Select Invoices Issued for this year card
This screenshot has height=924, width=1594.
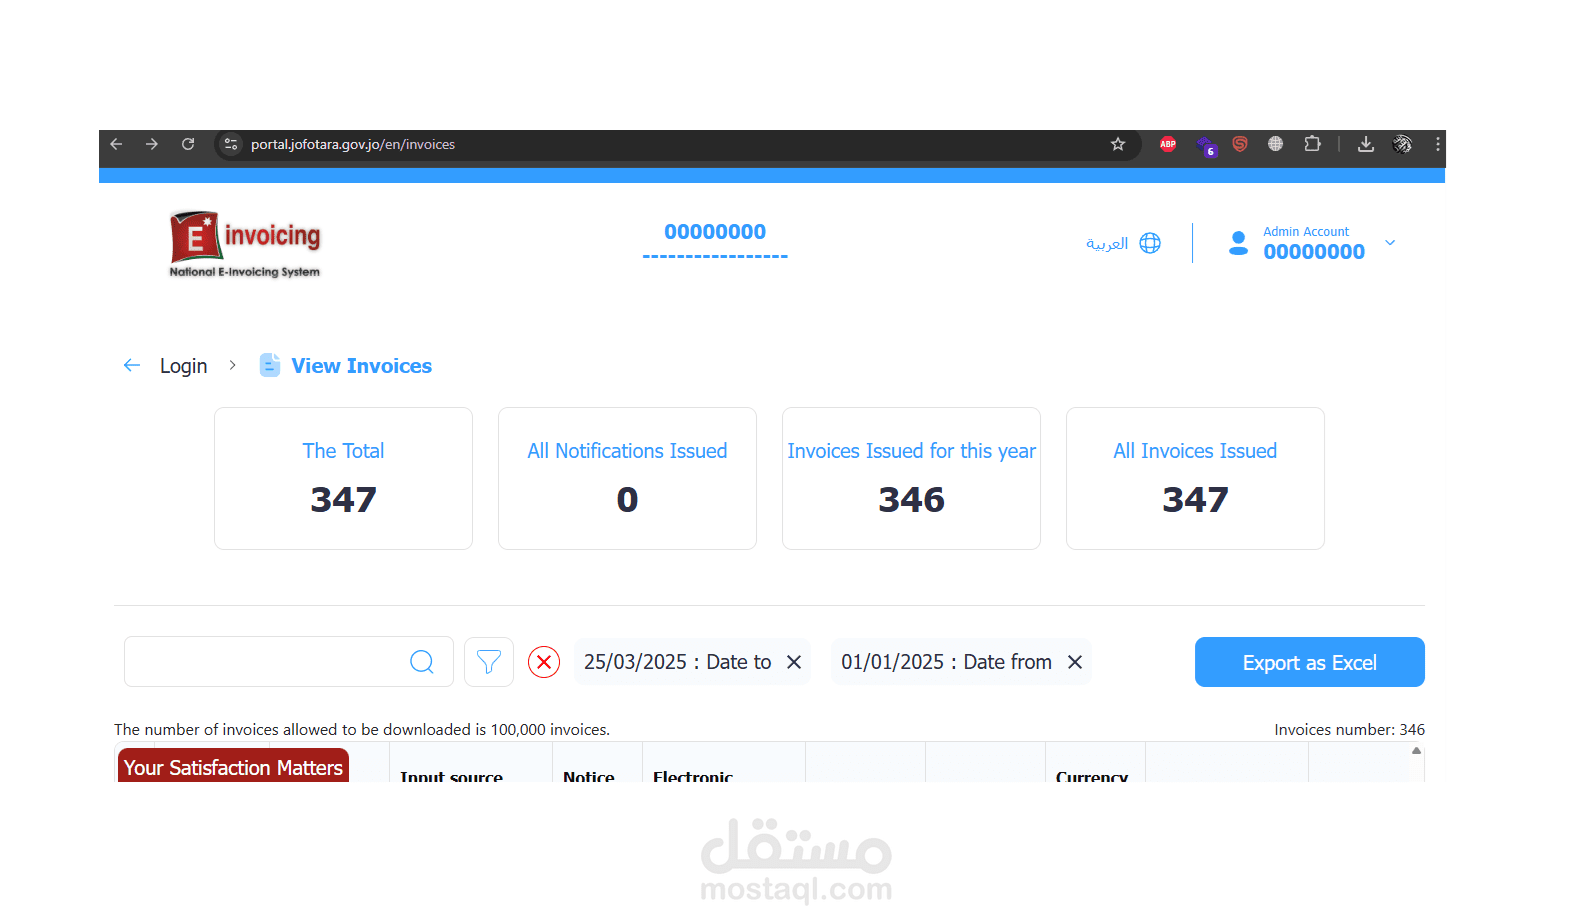click(x=911, y=478)
